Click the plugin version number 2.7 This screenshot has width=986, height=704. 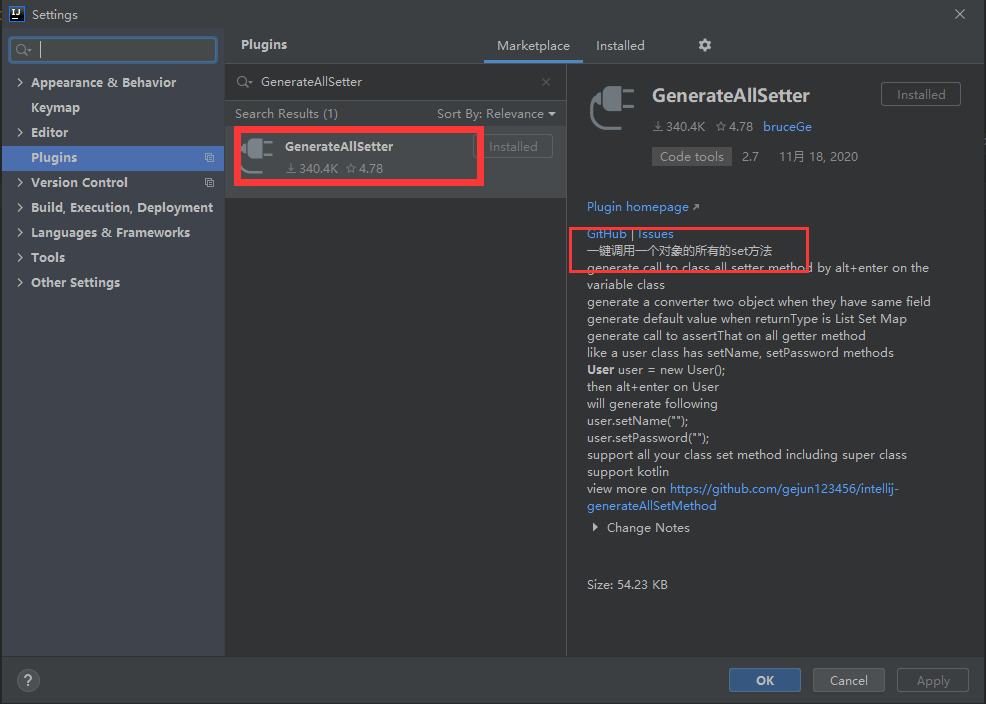(x=750, y=157)
